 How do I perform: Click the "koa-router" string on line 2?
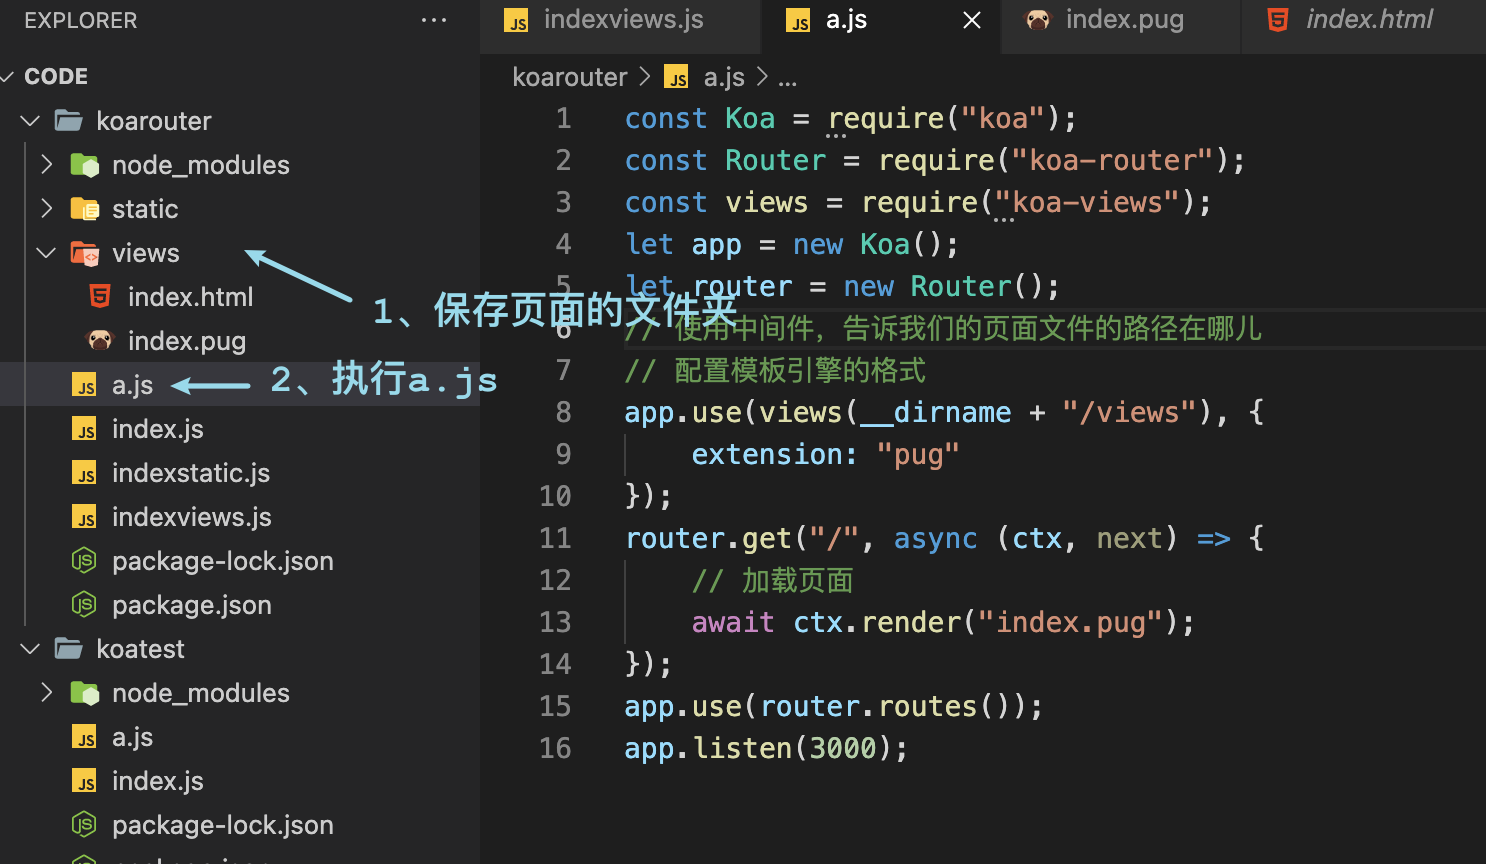(1113, 160)
